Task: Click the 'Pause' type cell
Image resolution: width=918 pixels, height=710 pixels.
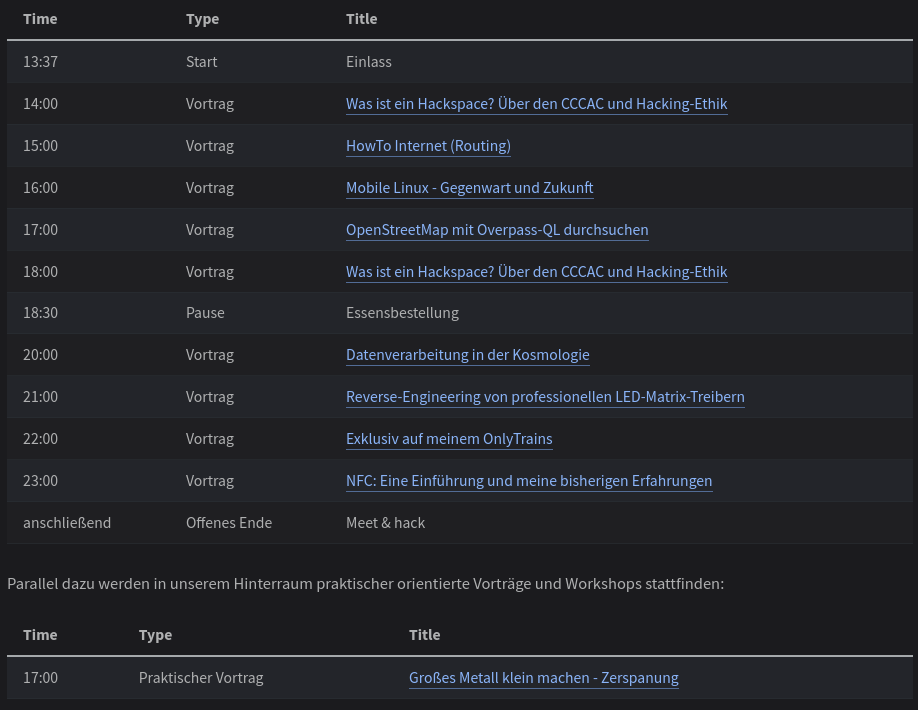Action: pyautogui.click(x=205, y=313)
